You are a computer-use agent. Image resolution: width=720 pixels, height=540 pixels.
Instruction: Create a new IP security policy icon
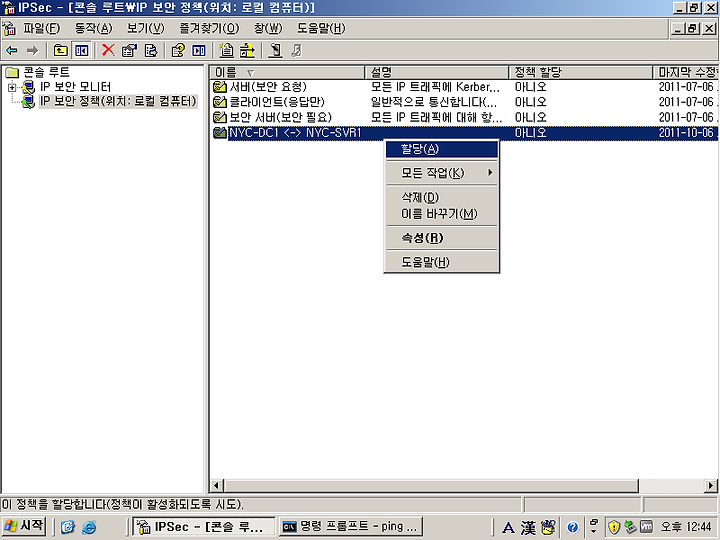click(226, 51)
